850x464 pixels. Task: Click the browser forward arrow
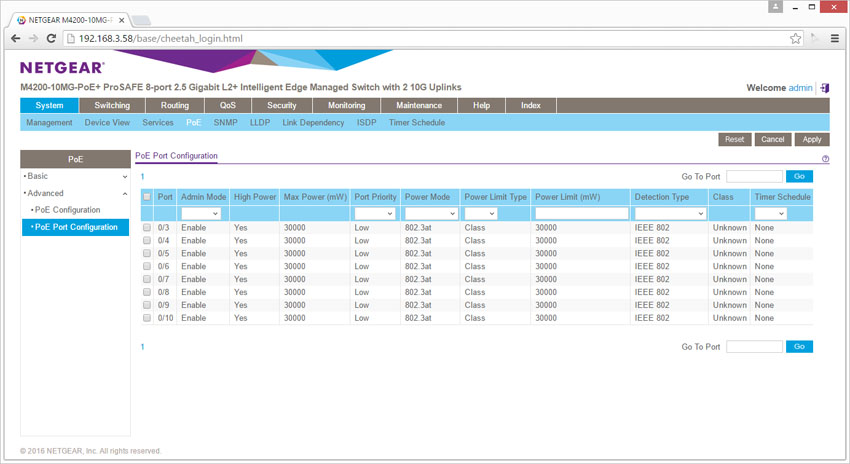pos(33,38)
